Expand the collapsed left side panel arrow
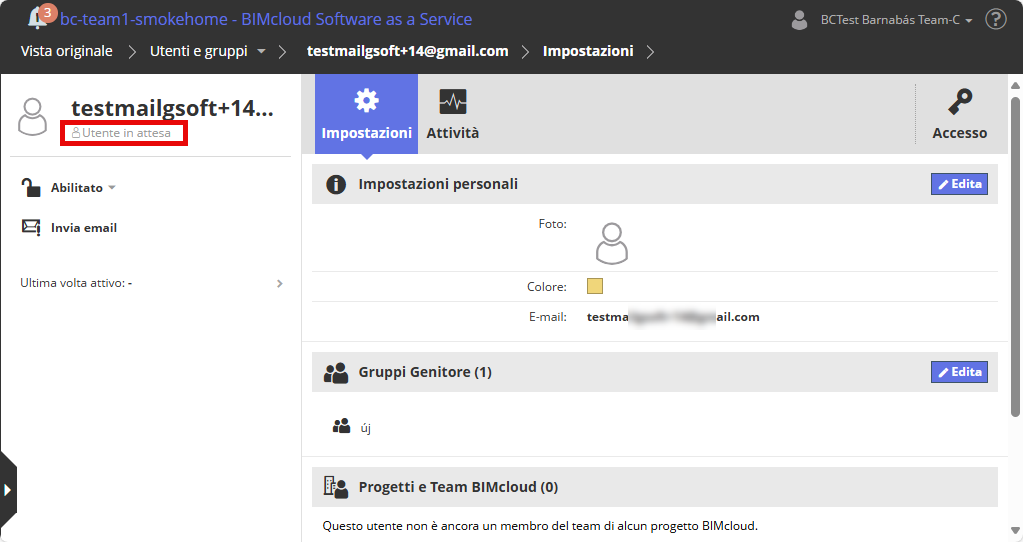Viewport: 1023px width, 542px height. (x=7, y=489)
